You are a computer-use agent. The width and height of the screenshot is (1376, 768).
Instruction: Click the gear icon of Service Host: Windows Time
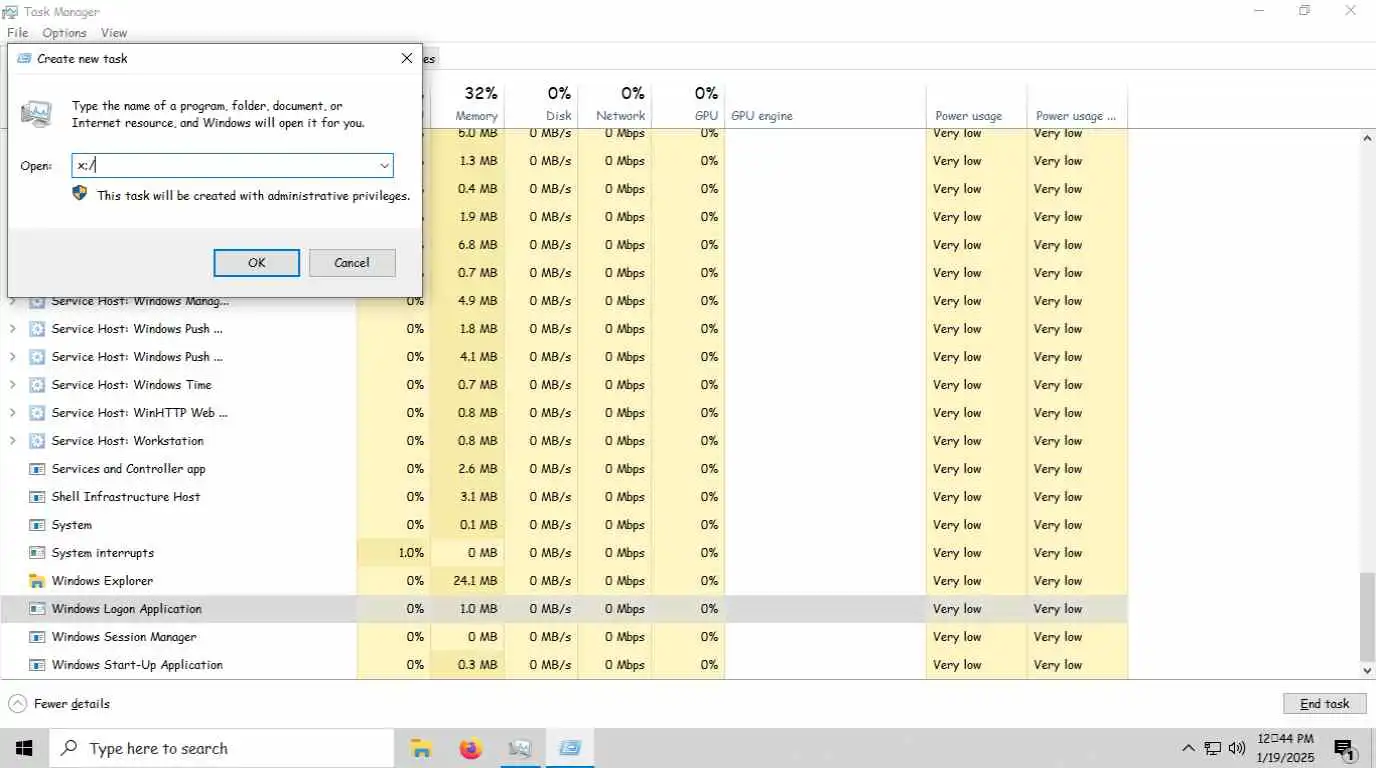pos(37,385)
